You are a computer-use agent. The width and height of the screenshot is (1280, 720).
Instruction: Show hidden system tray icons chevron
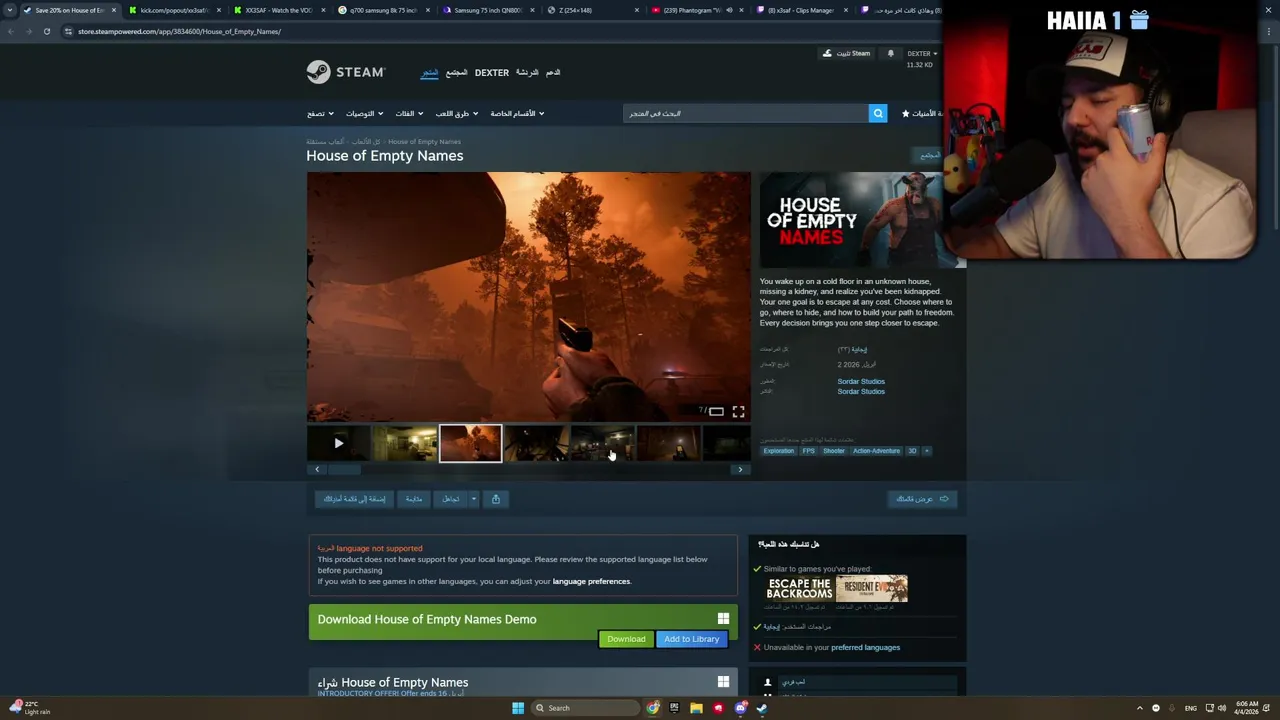(x=1139, y=708)
